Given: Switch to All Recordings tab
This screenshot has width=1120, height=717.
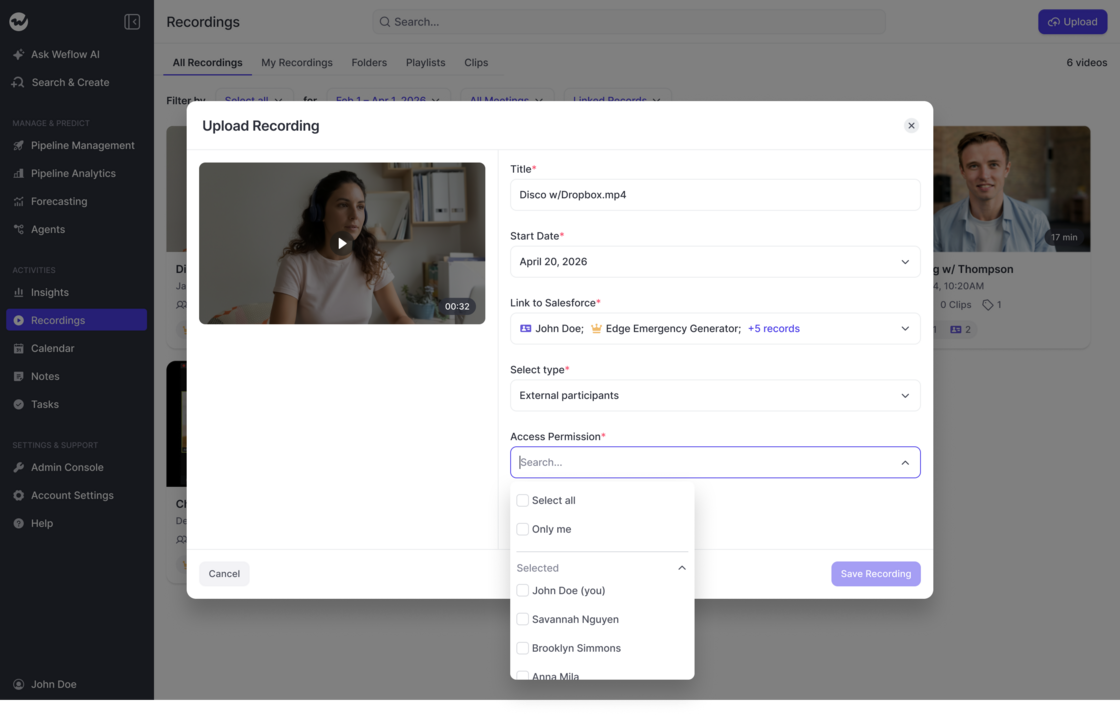Looking at the screenshot, I should coord(207,63).
